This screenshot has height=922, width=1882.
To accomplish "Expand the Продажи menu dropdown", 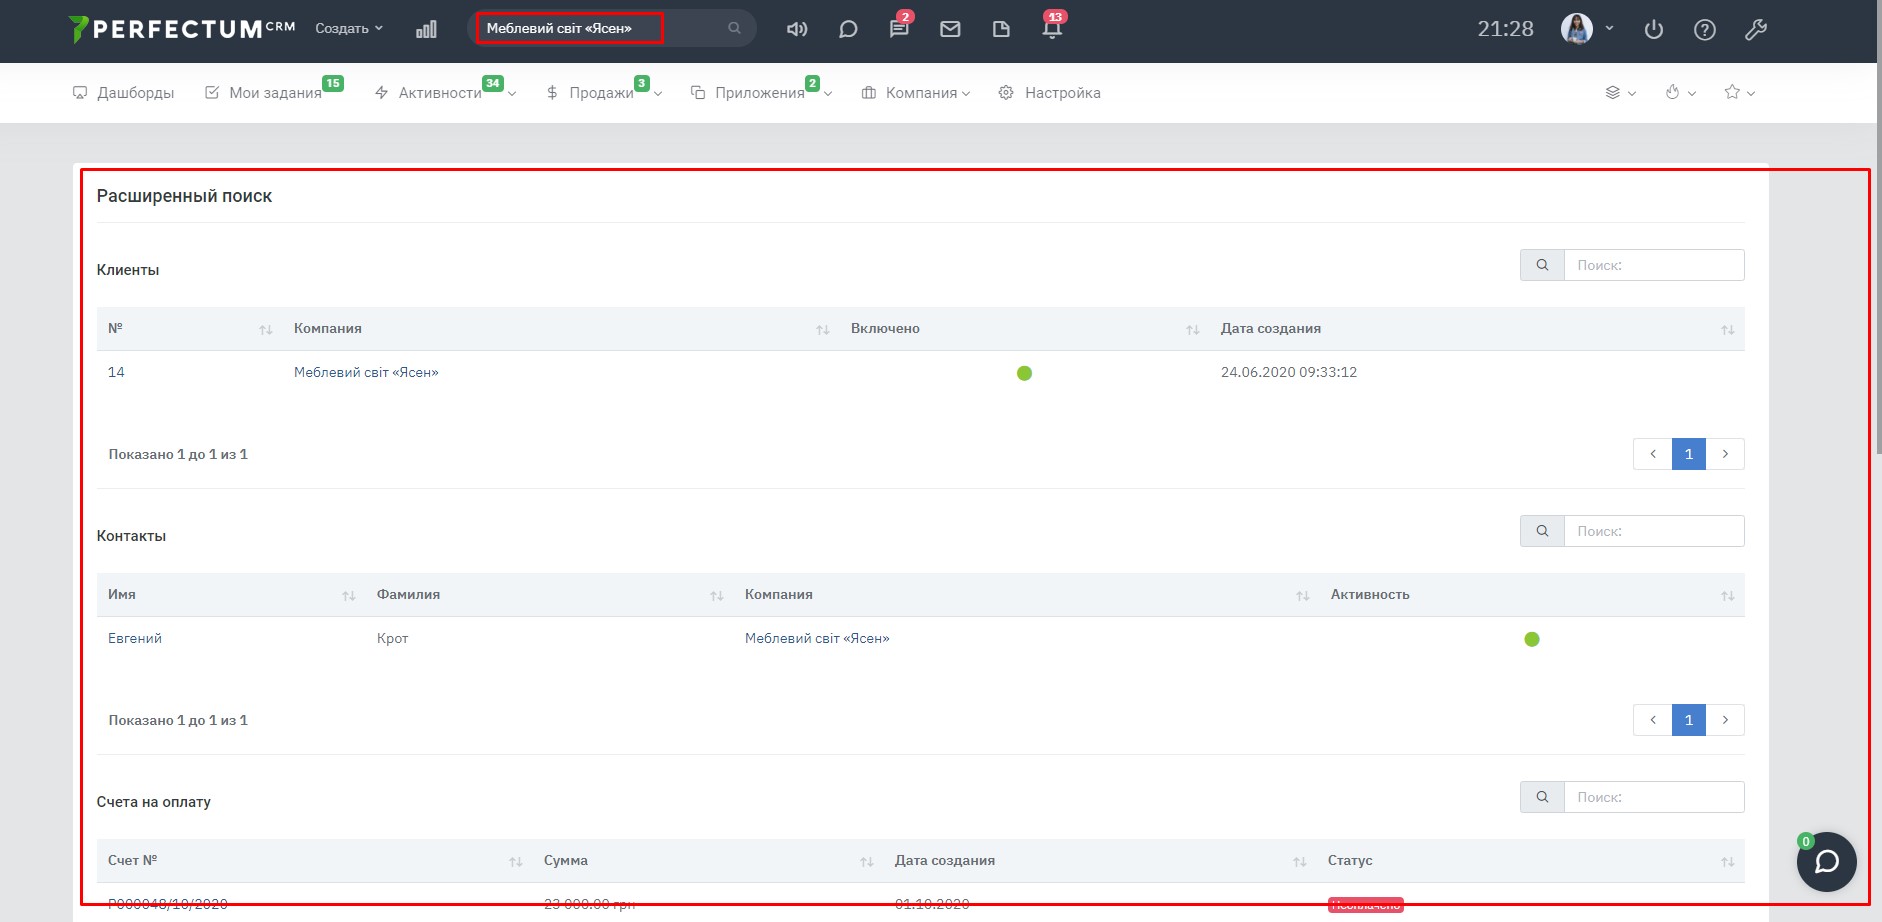I will [x=603, y=93].
